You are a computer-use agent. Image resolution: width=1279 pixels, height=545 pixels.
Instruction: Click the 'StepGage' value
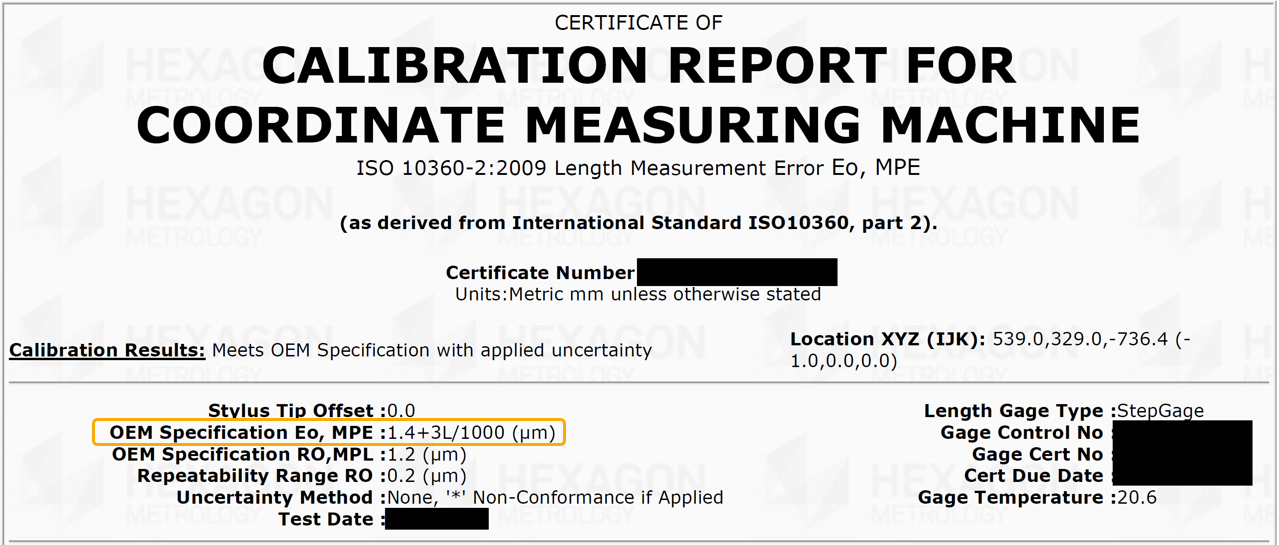[1161, 411]
